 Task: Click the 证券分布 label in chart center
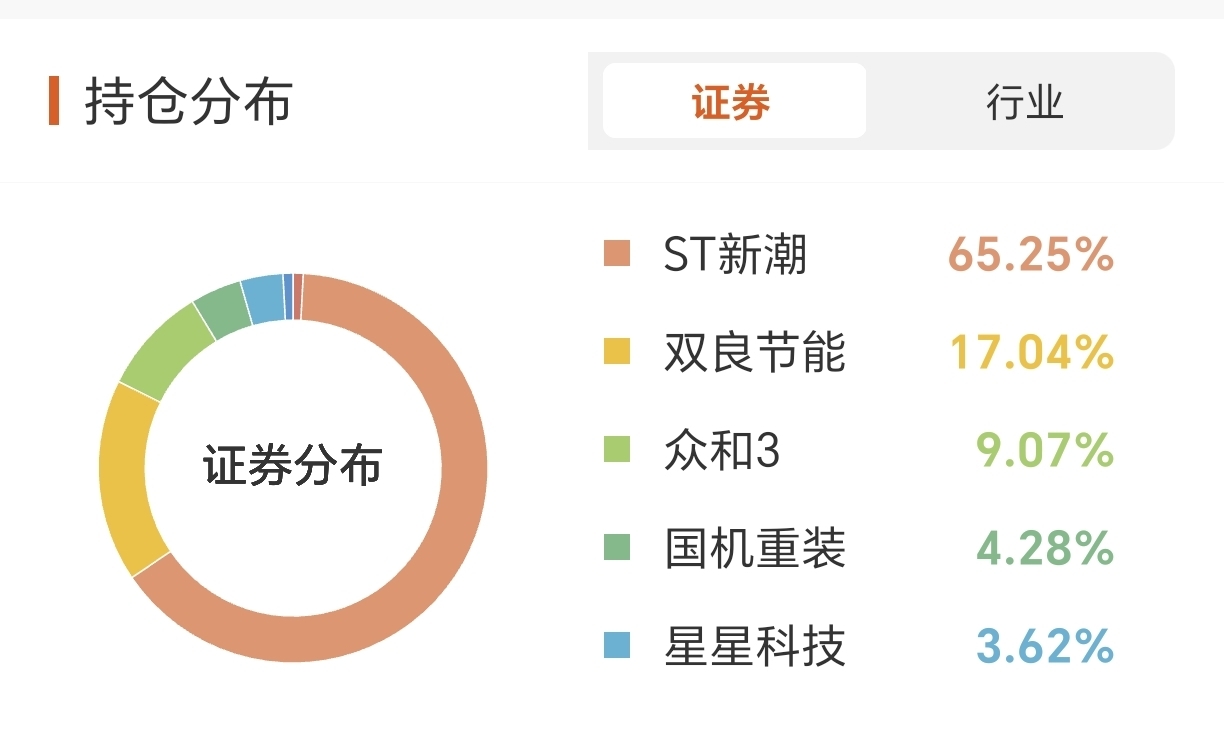293,466
